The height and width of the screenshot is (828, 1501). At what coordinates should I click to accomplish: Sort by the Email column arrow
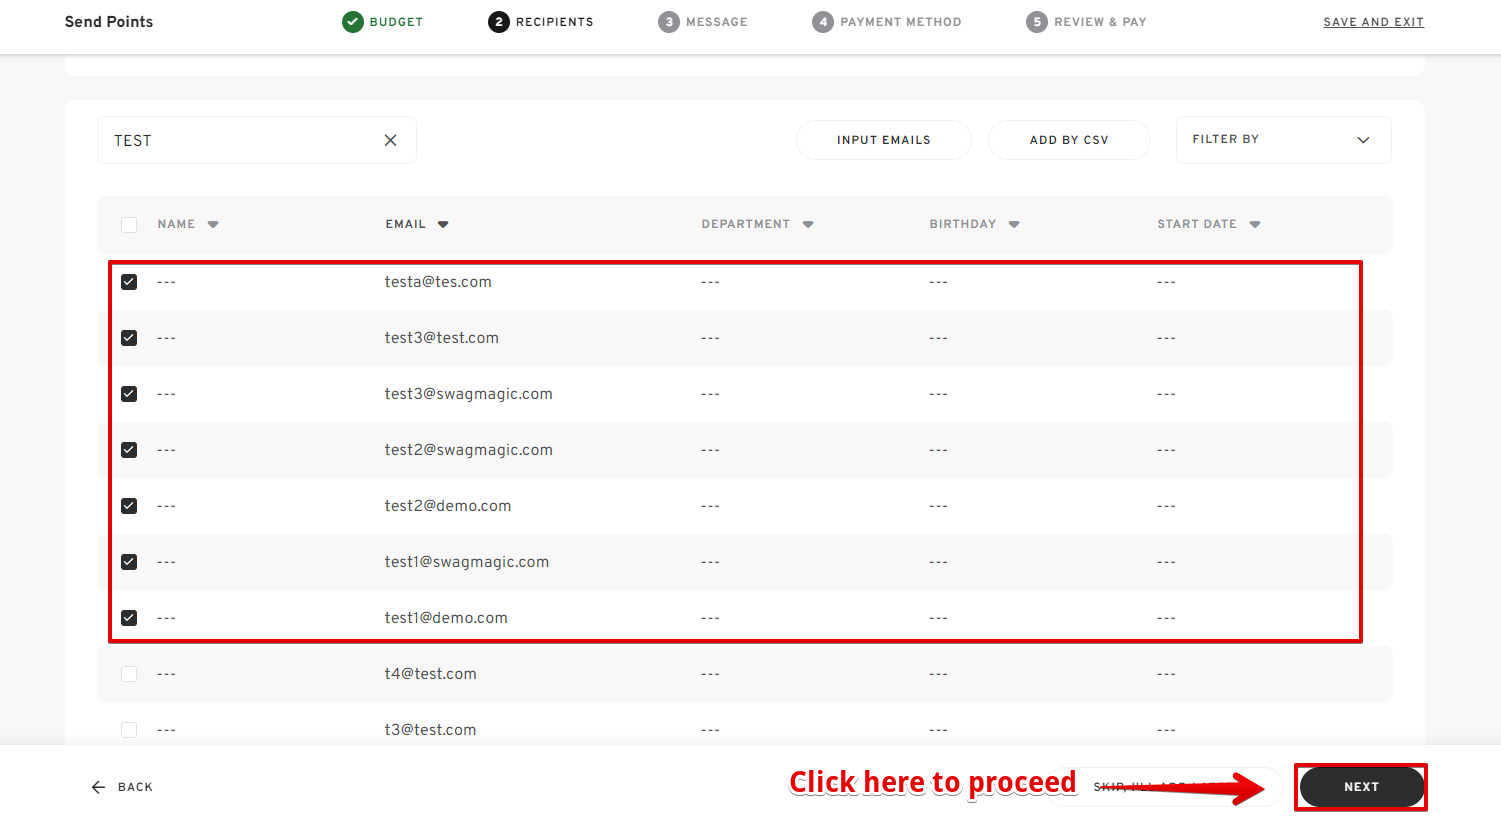pos(443,225)
